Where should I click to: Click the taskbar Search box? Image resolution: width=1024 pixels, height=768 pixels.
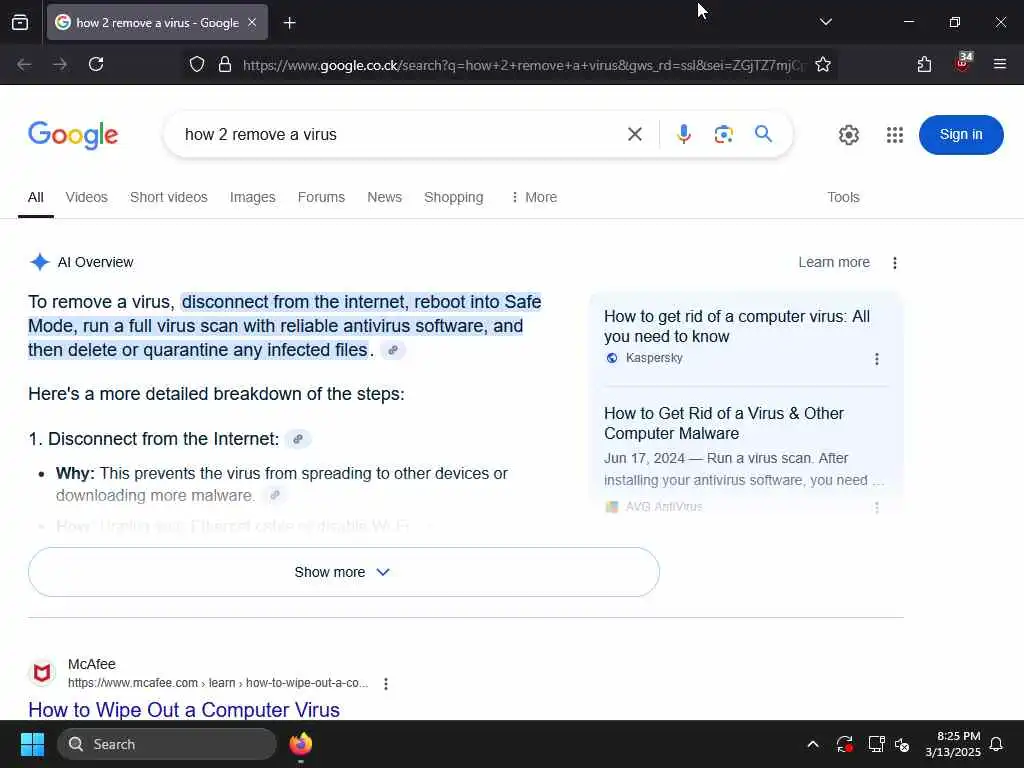[167, 744]
